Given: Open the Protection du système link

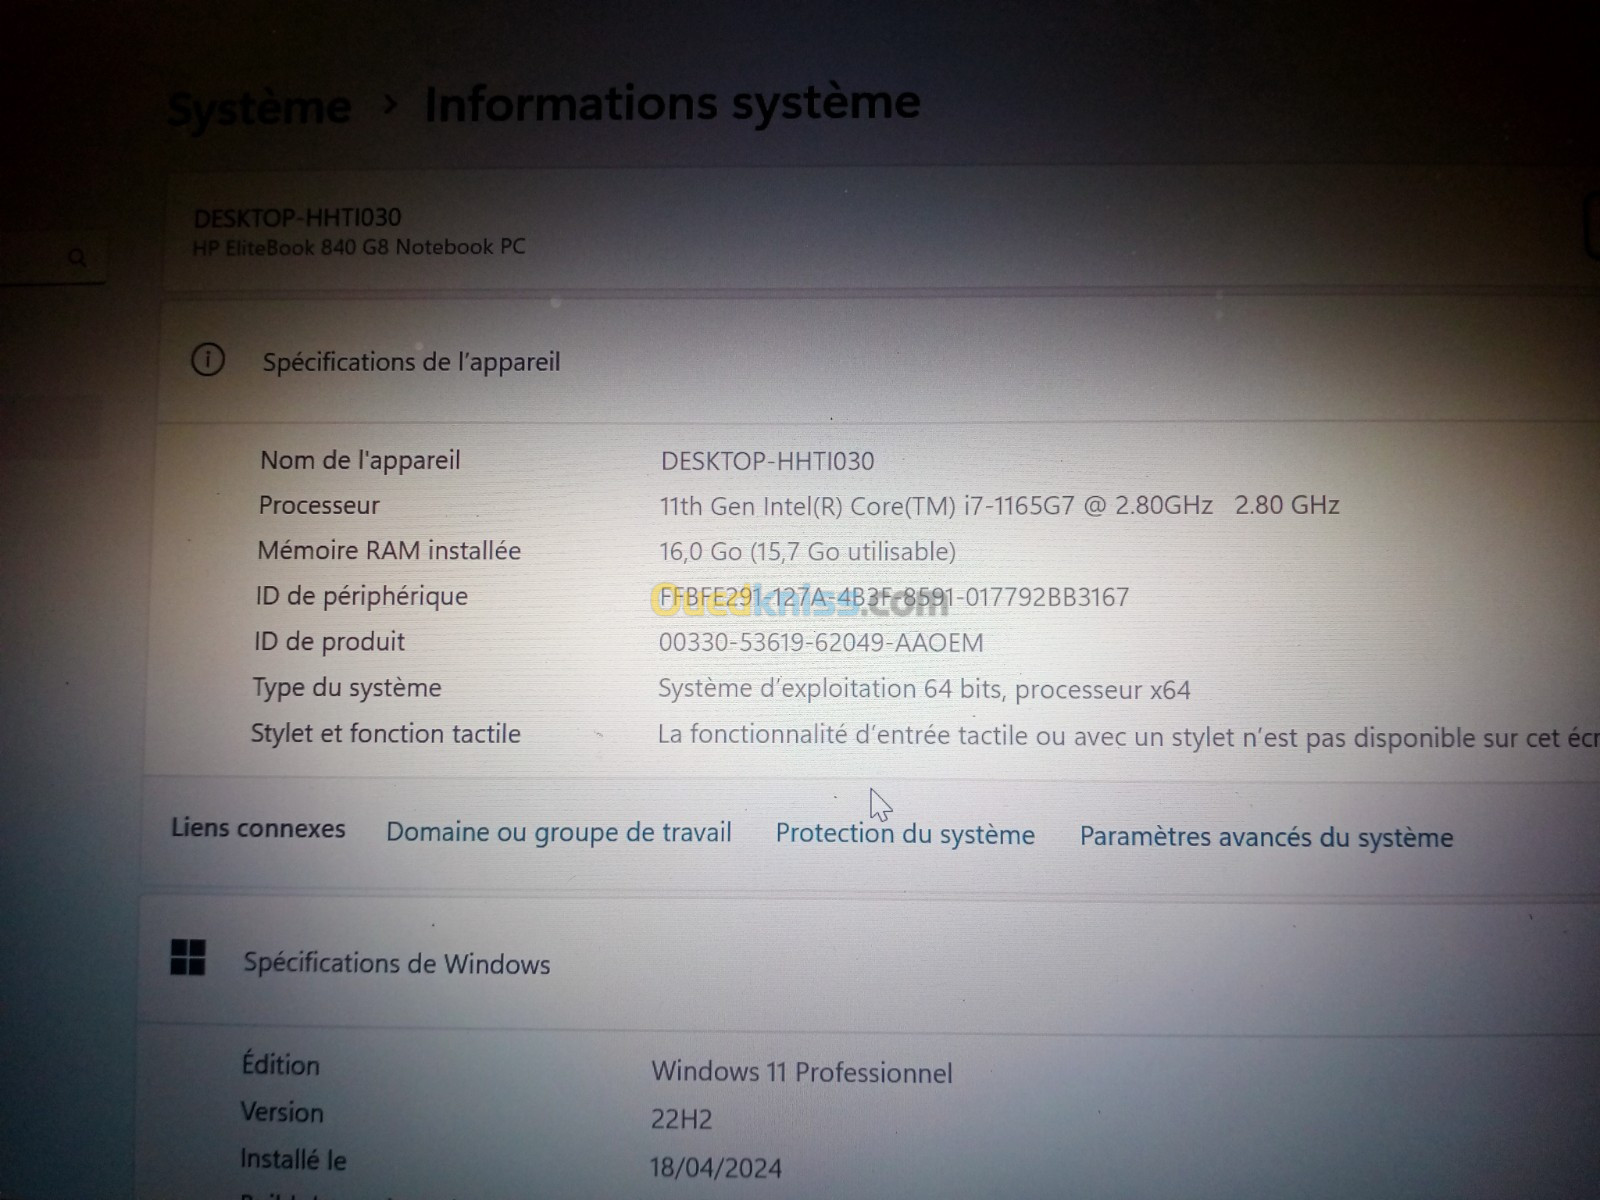Looking at the screenshot, I should [905, 834].
